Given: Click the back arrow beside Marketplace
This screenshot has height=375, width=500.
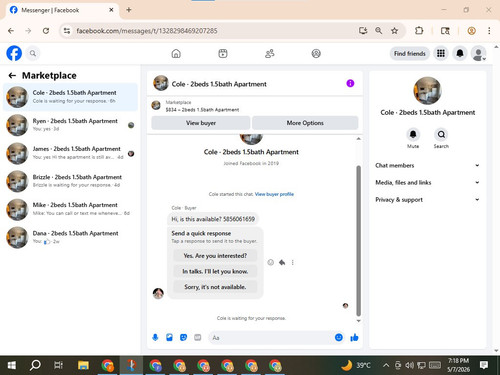Looking at the screenshot, I should coord(12,76).
